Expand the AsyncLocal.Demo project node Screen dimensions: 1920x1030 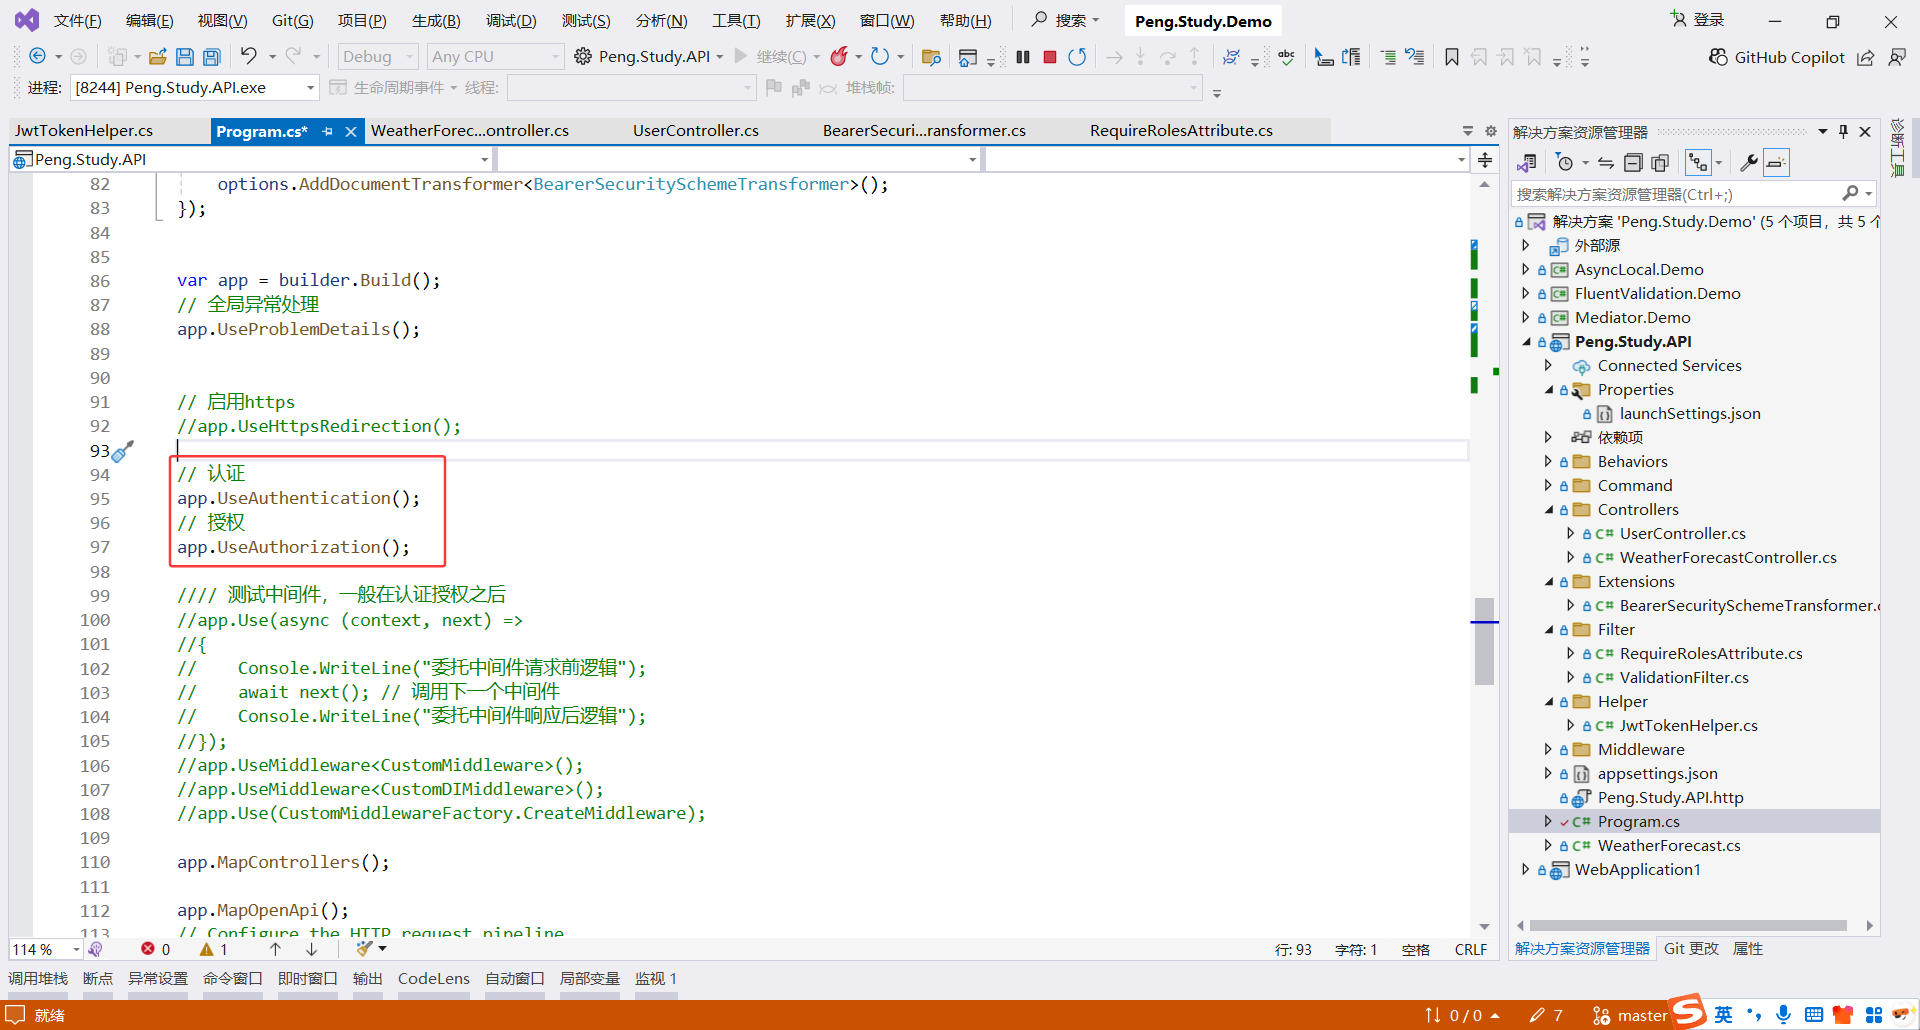pos(1525,269)
